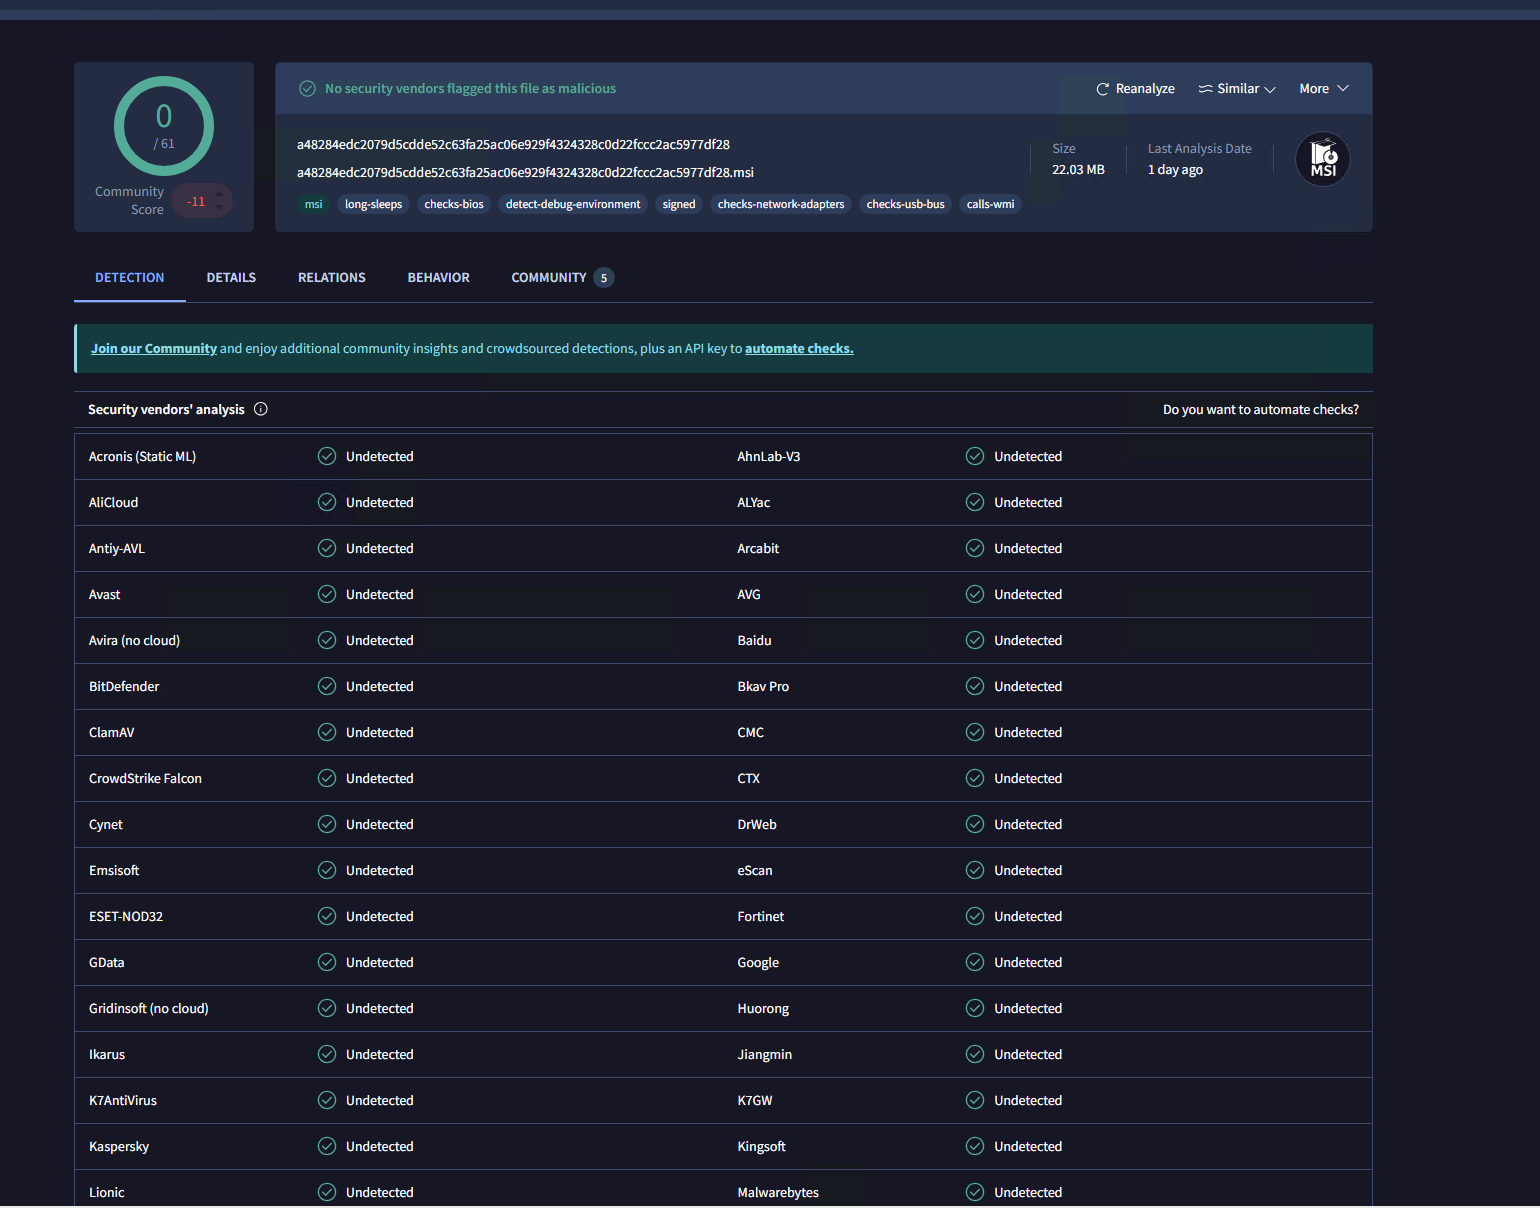Click the long-sleeps tag
The image size is (1540, 1208).
[x=374, y=204]
